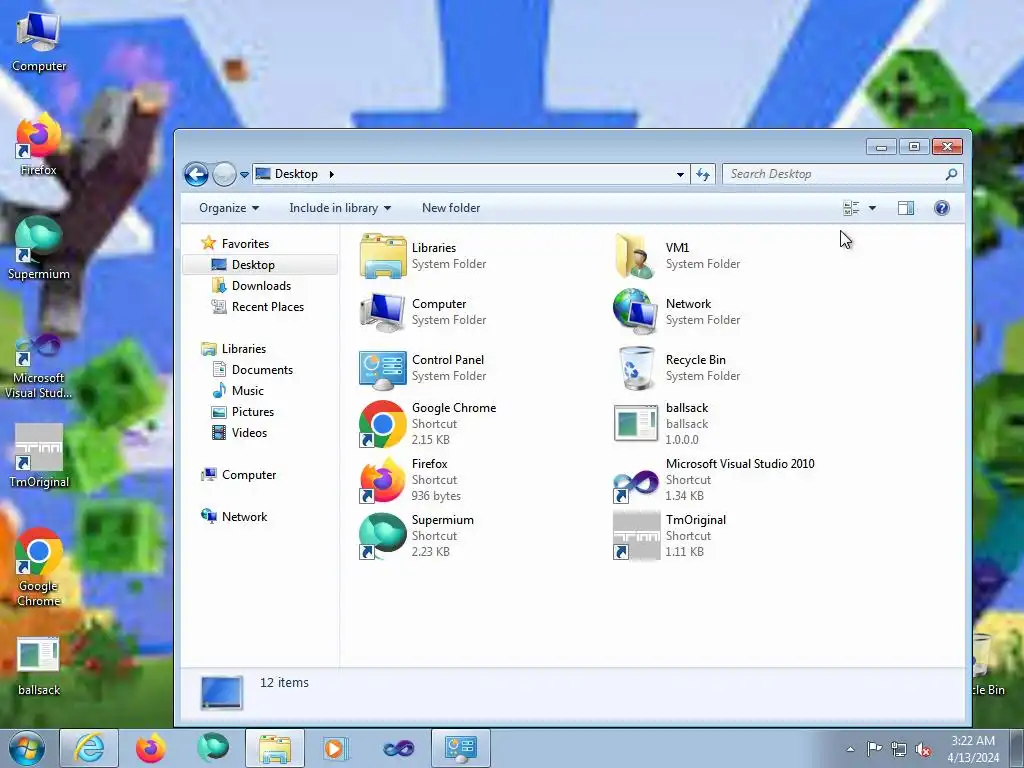Image resolution: width=1024 pixels, height=768 pixels.
Task: Open recent pages dropdown arrow
Action: click(244, 174)
